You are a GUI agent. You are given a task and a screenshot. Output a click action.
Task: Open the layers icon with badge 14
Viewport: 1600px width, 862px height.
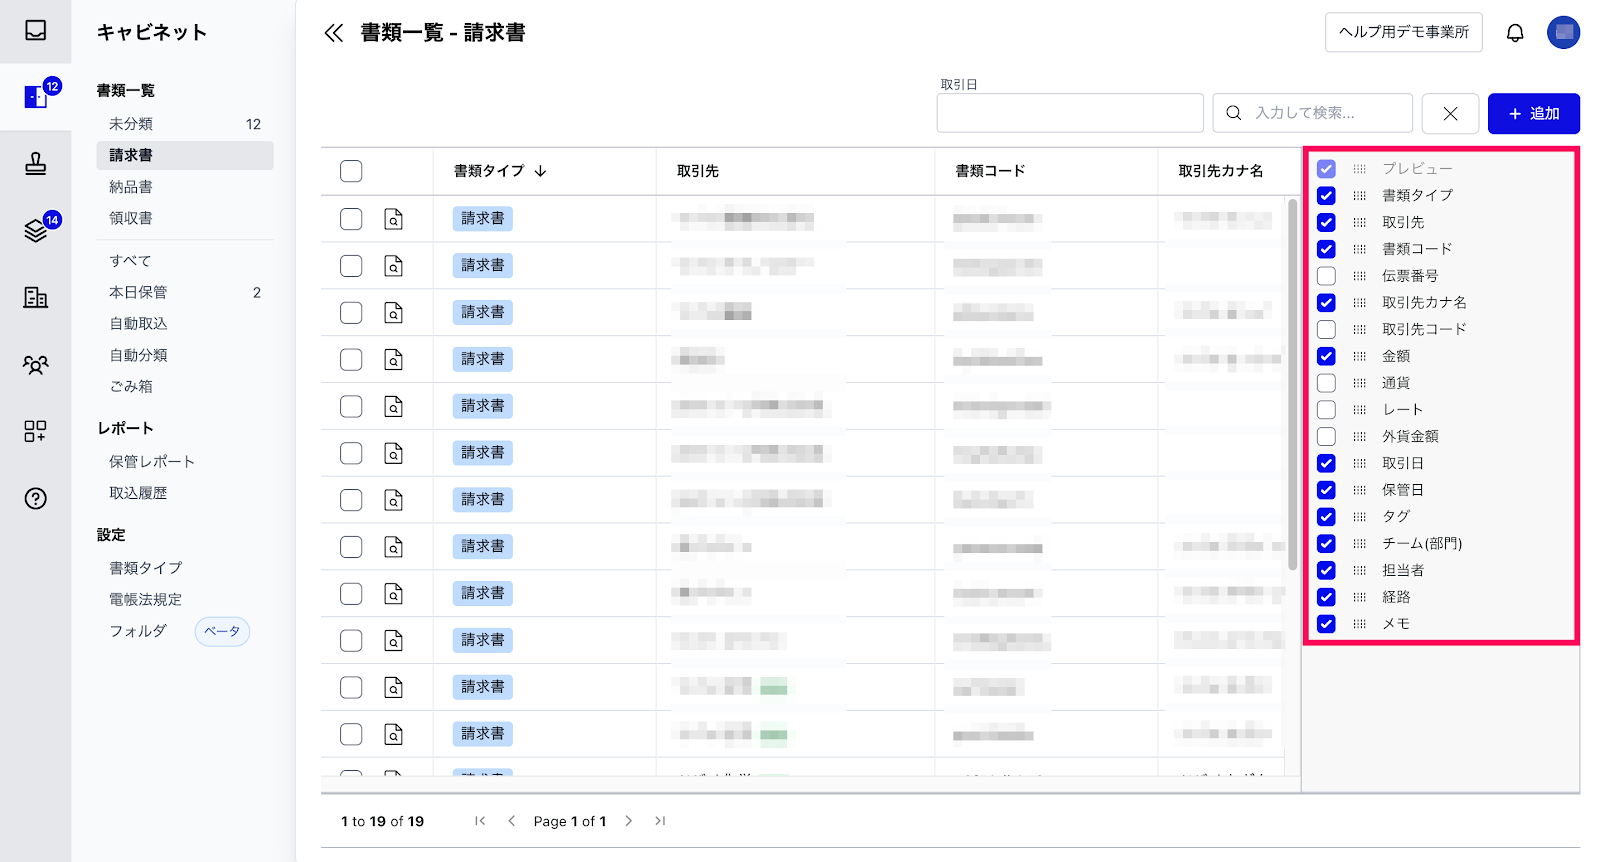pyautogui.click(x=36, y=230)
